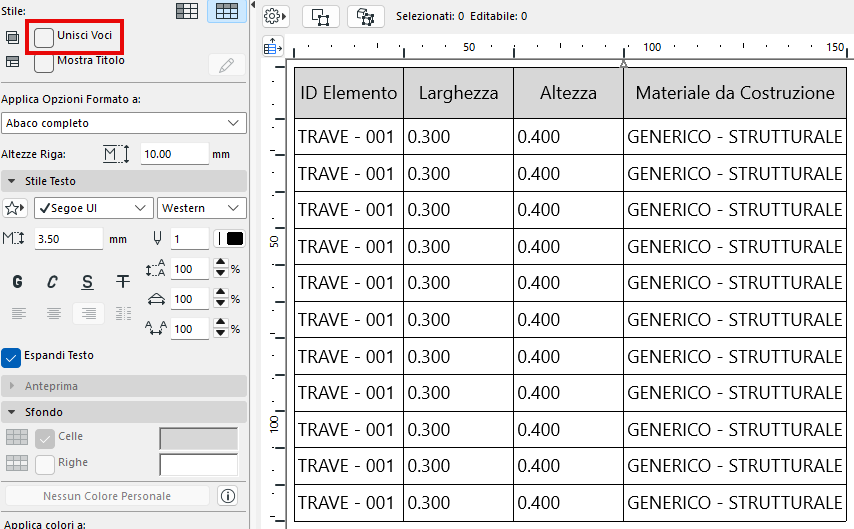Screen dimensions: 854x529
Task: Increase the letter spacing percent stepper
Action: (x=221, y=324)
